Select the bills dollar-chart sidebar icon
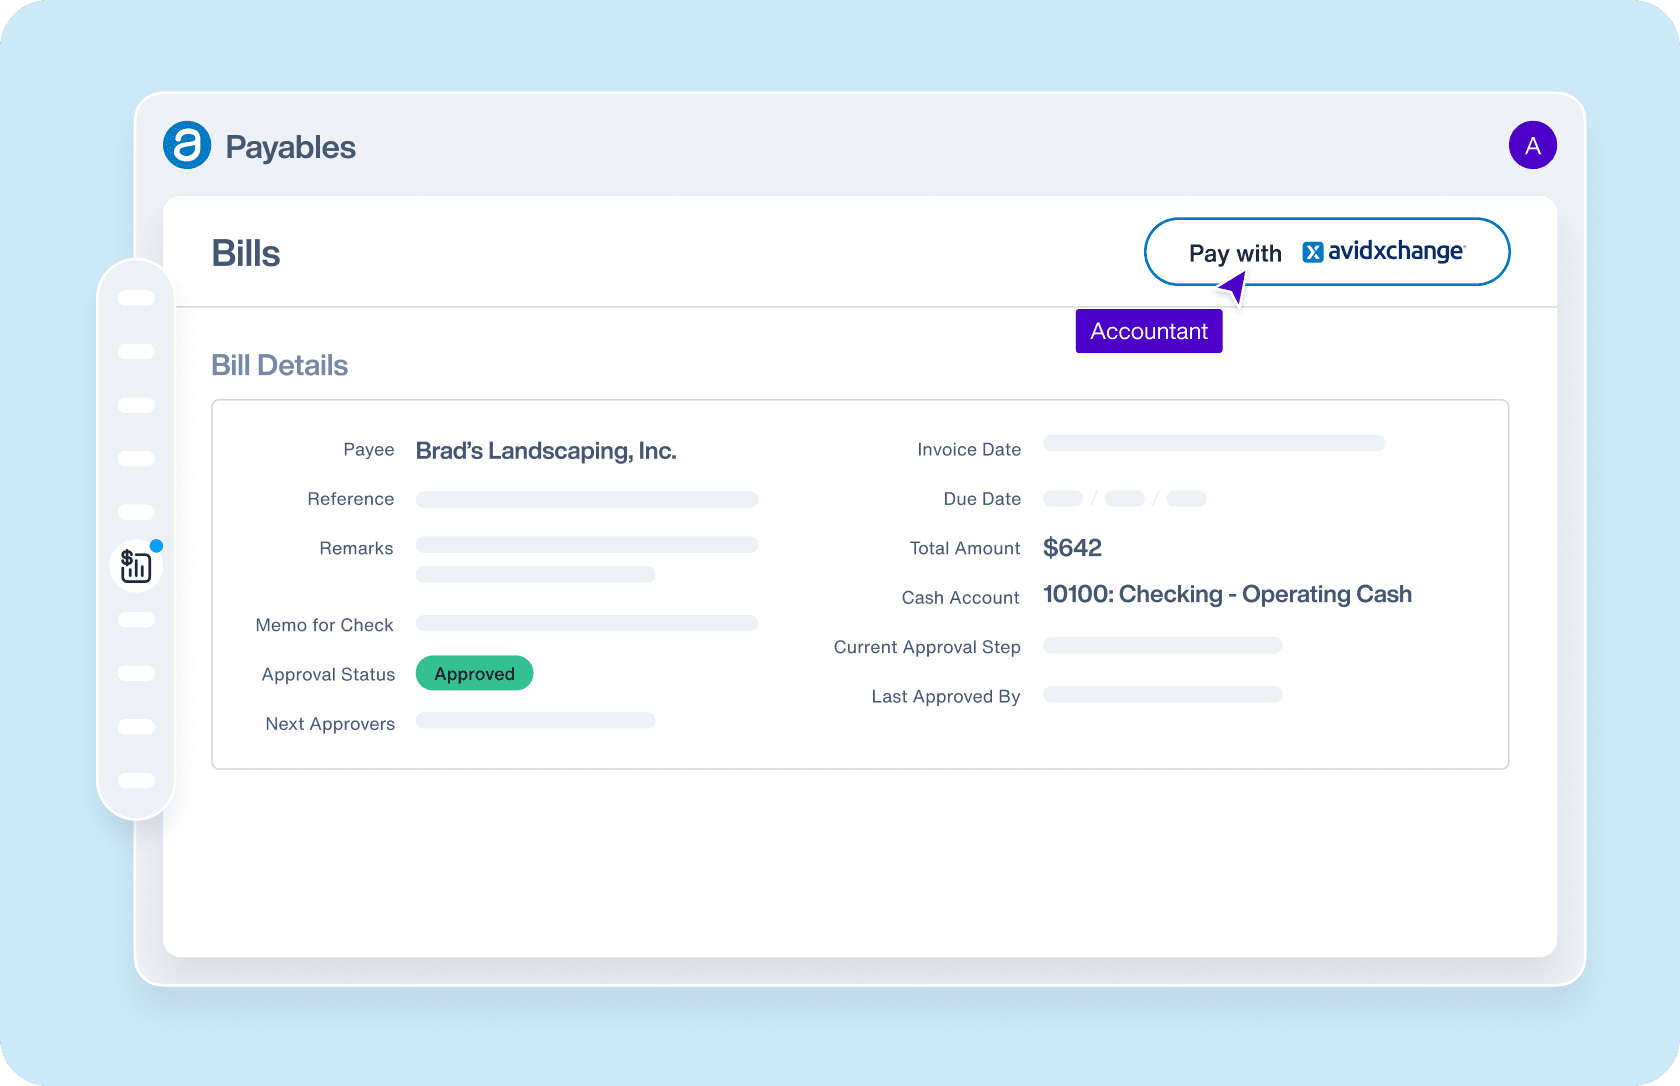1680x1086 pixels. point(136,566)
